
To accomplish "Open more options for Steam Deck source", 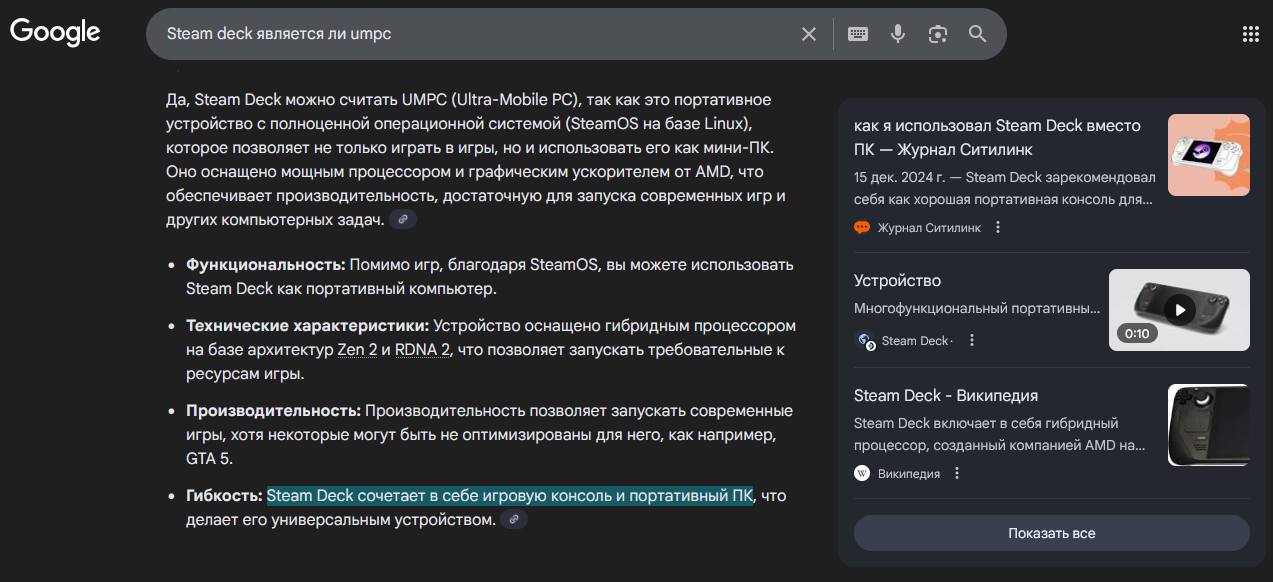I will tap(971, 341).
